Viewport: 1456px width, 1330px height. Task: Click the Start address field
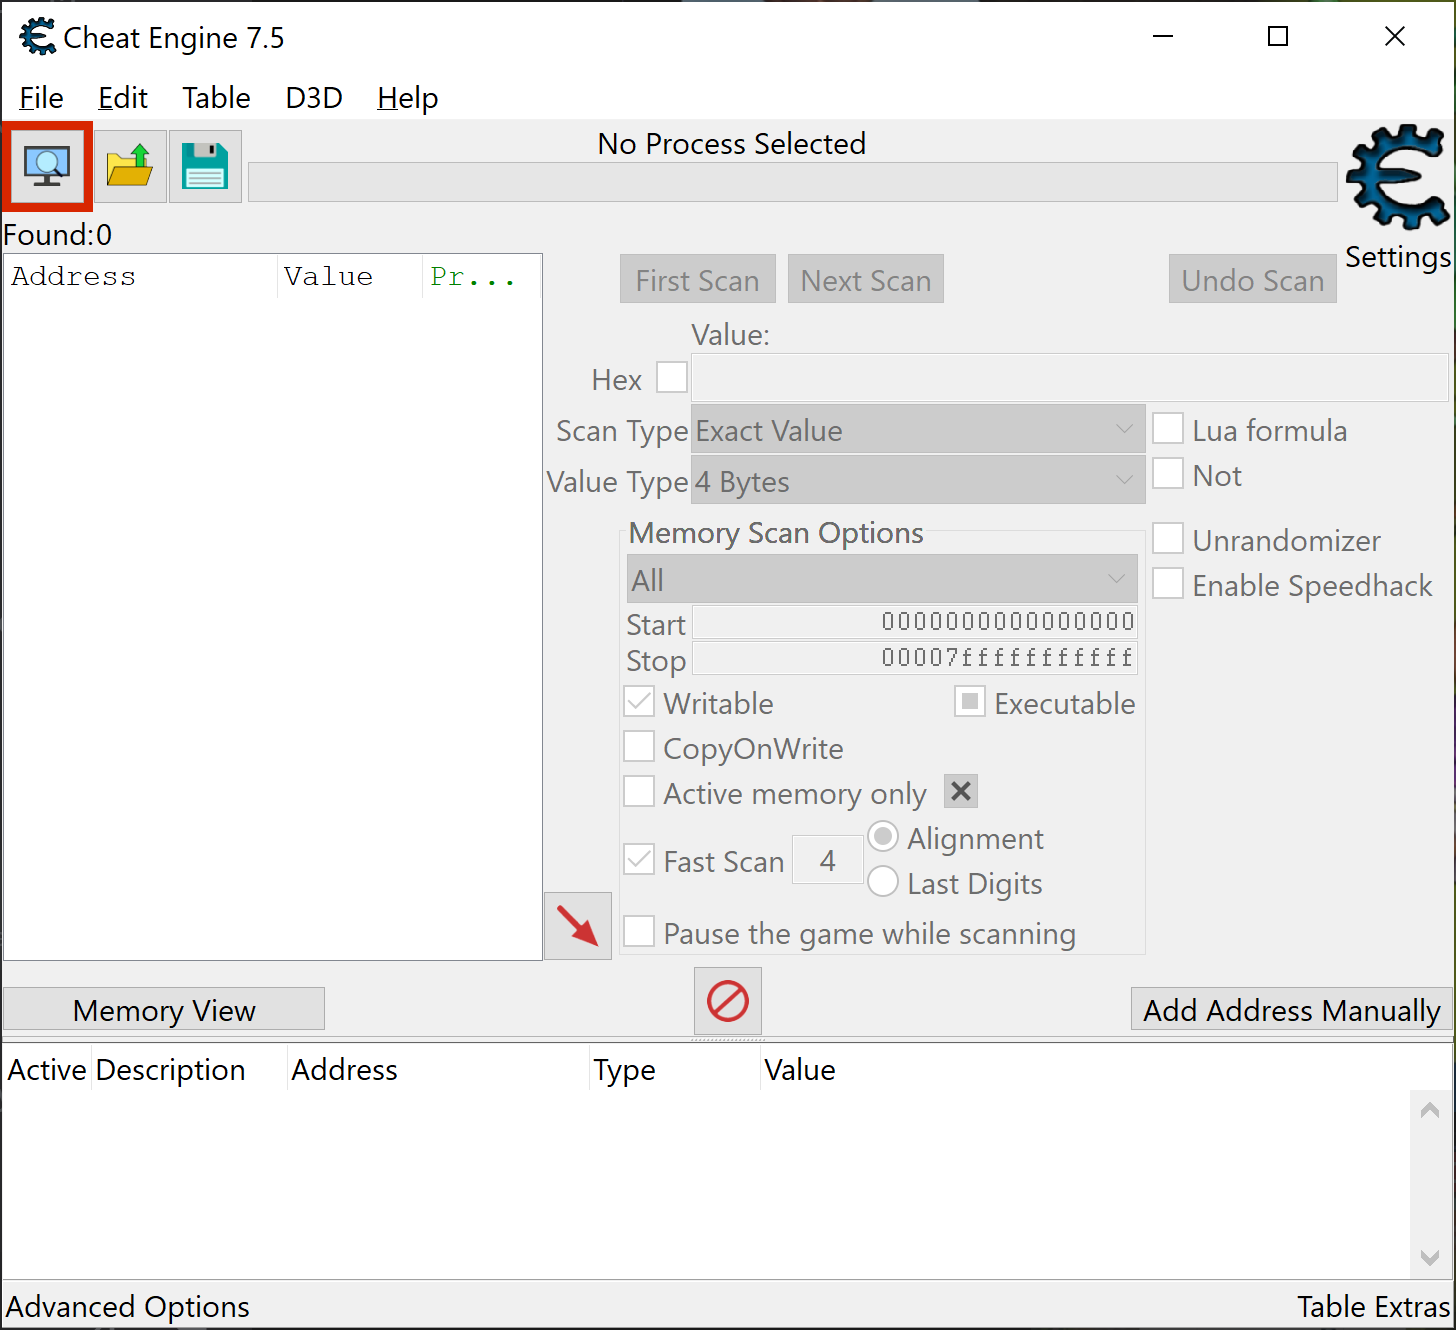click(x=915, y=622)
